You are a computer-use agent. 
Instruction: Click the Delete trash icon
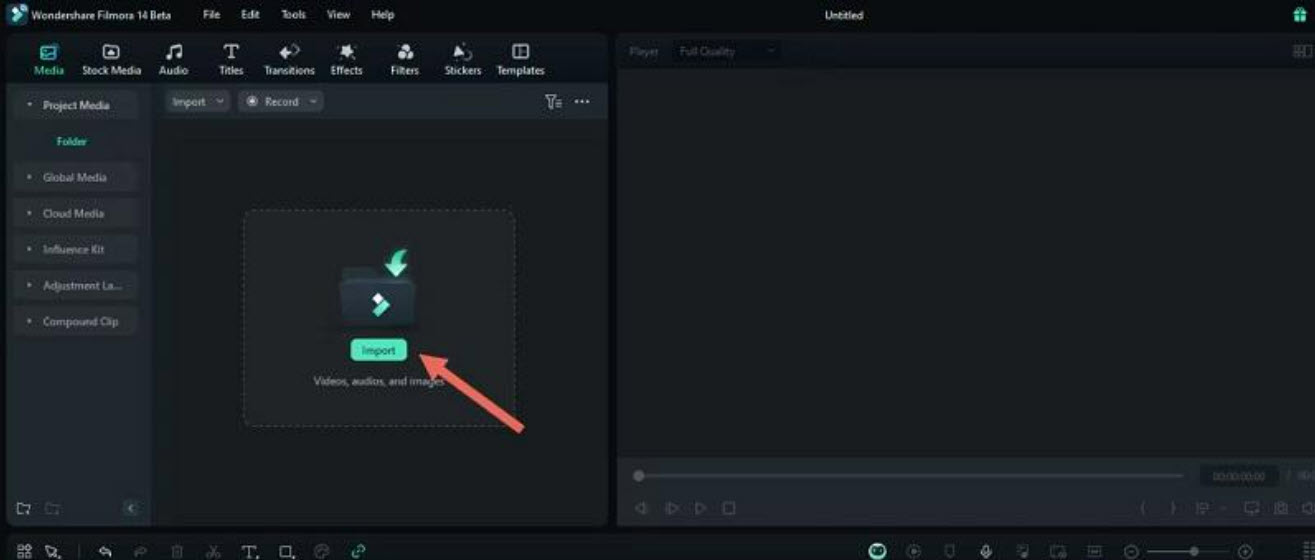tap(177, 551)
